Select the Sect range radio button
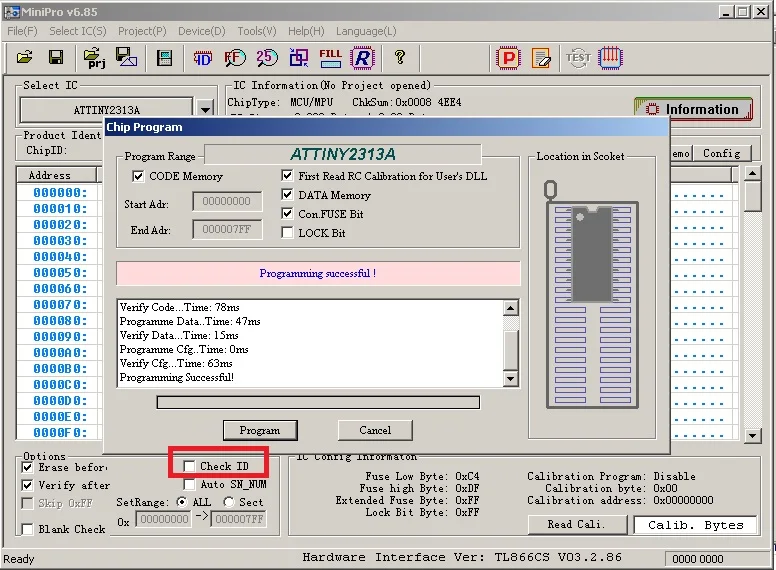Image resolution: width=776 pixels, height=570 pixels. (x=229, y=502)
